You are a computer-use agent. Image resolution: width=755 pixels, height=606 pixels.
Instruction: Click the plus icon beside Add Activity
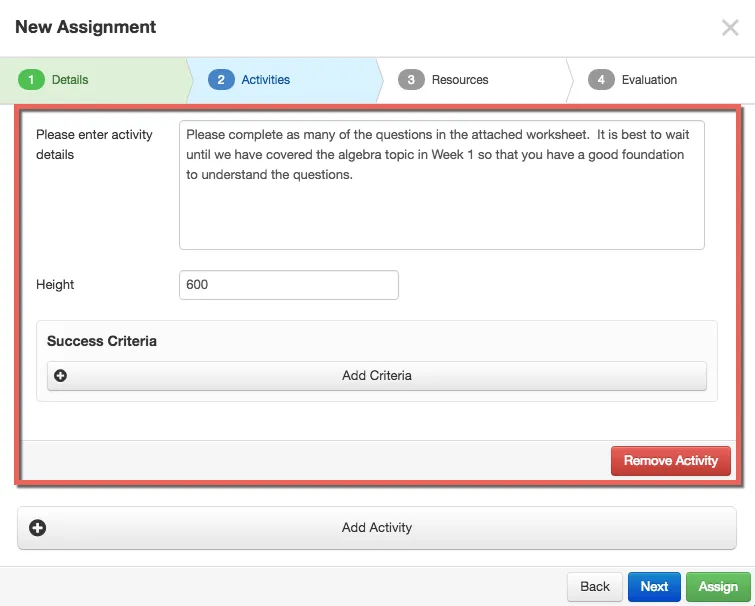pyautogui.click(x=38, y=528)
